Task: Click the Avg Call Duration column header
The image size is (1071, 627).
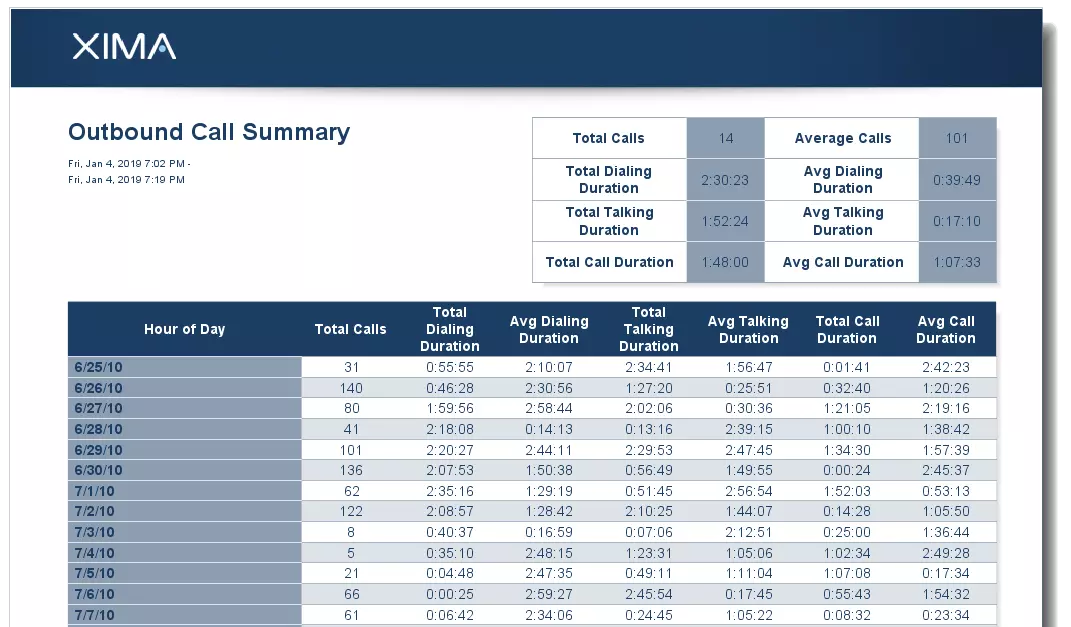Action: 946,329
